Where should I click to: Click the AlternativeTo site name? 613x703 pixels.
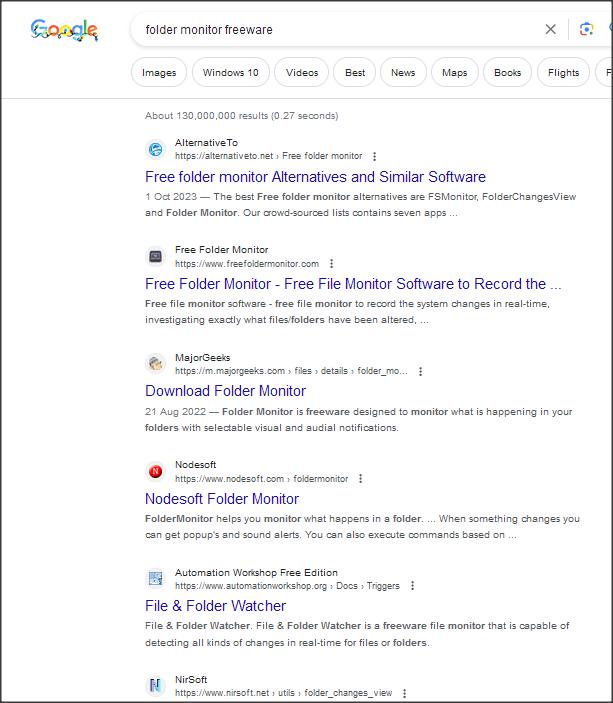point(206,143)
